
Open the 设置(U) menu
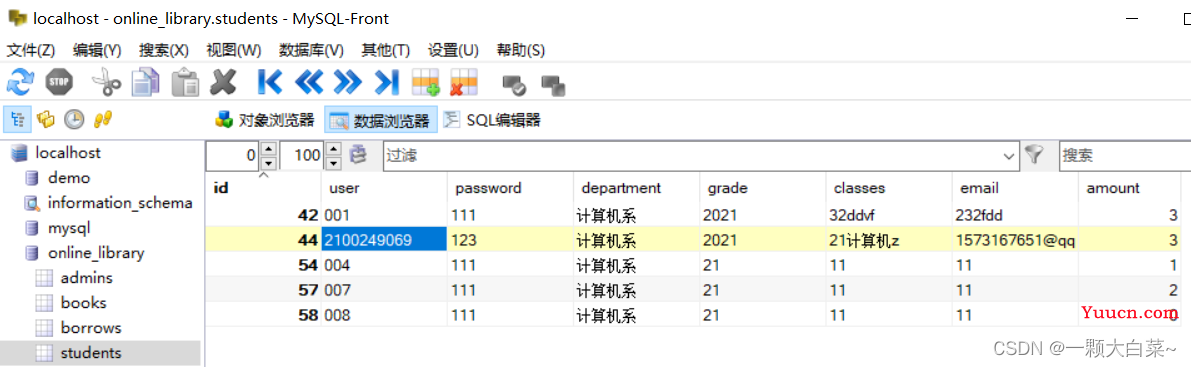(x=453, y=50)
